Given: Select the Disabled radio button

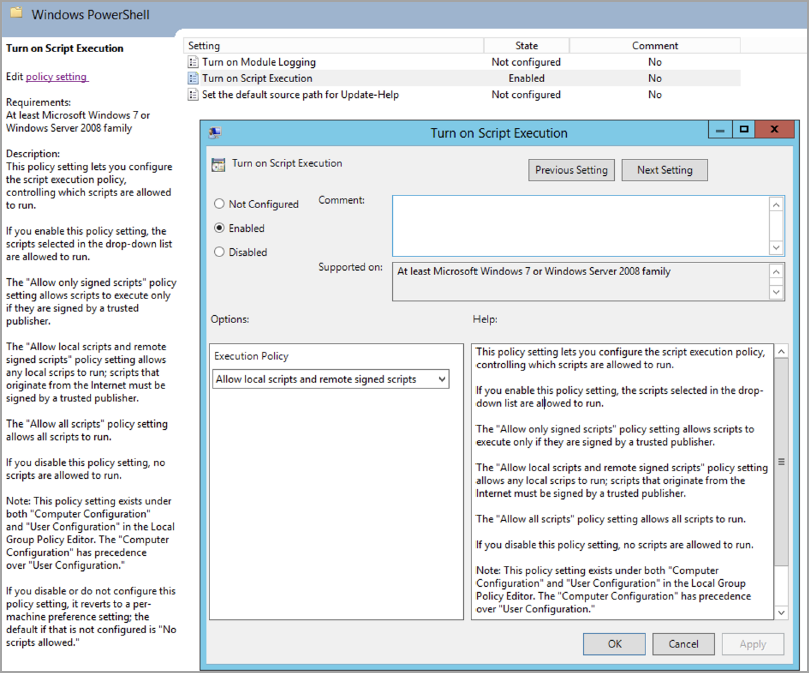Looking at the screenshot, I should click(219, 252).
